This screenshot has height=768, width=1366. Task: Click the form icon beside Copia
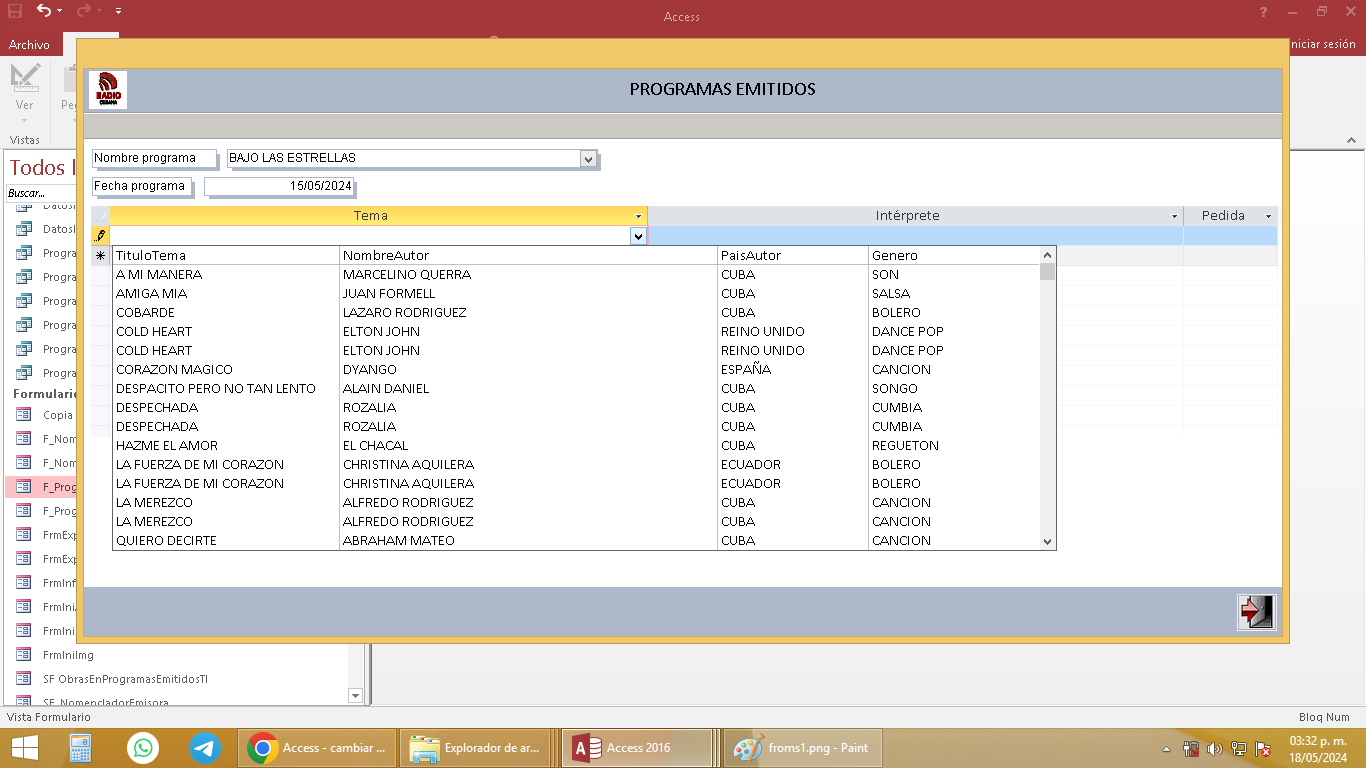tap(25, 415)
